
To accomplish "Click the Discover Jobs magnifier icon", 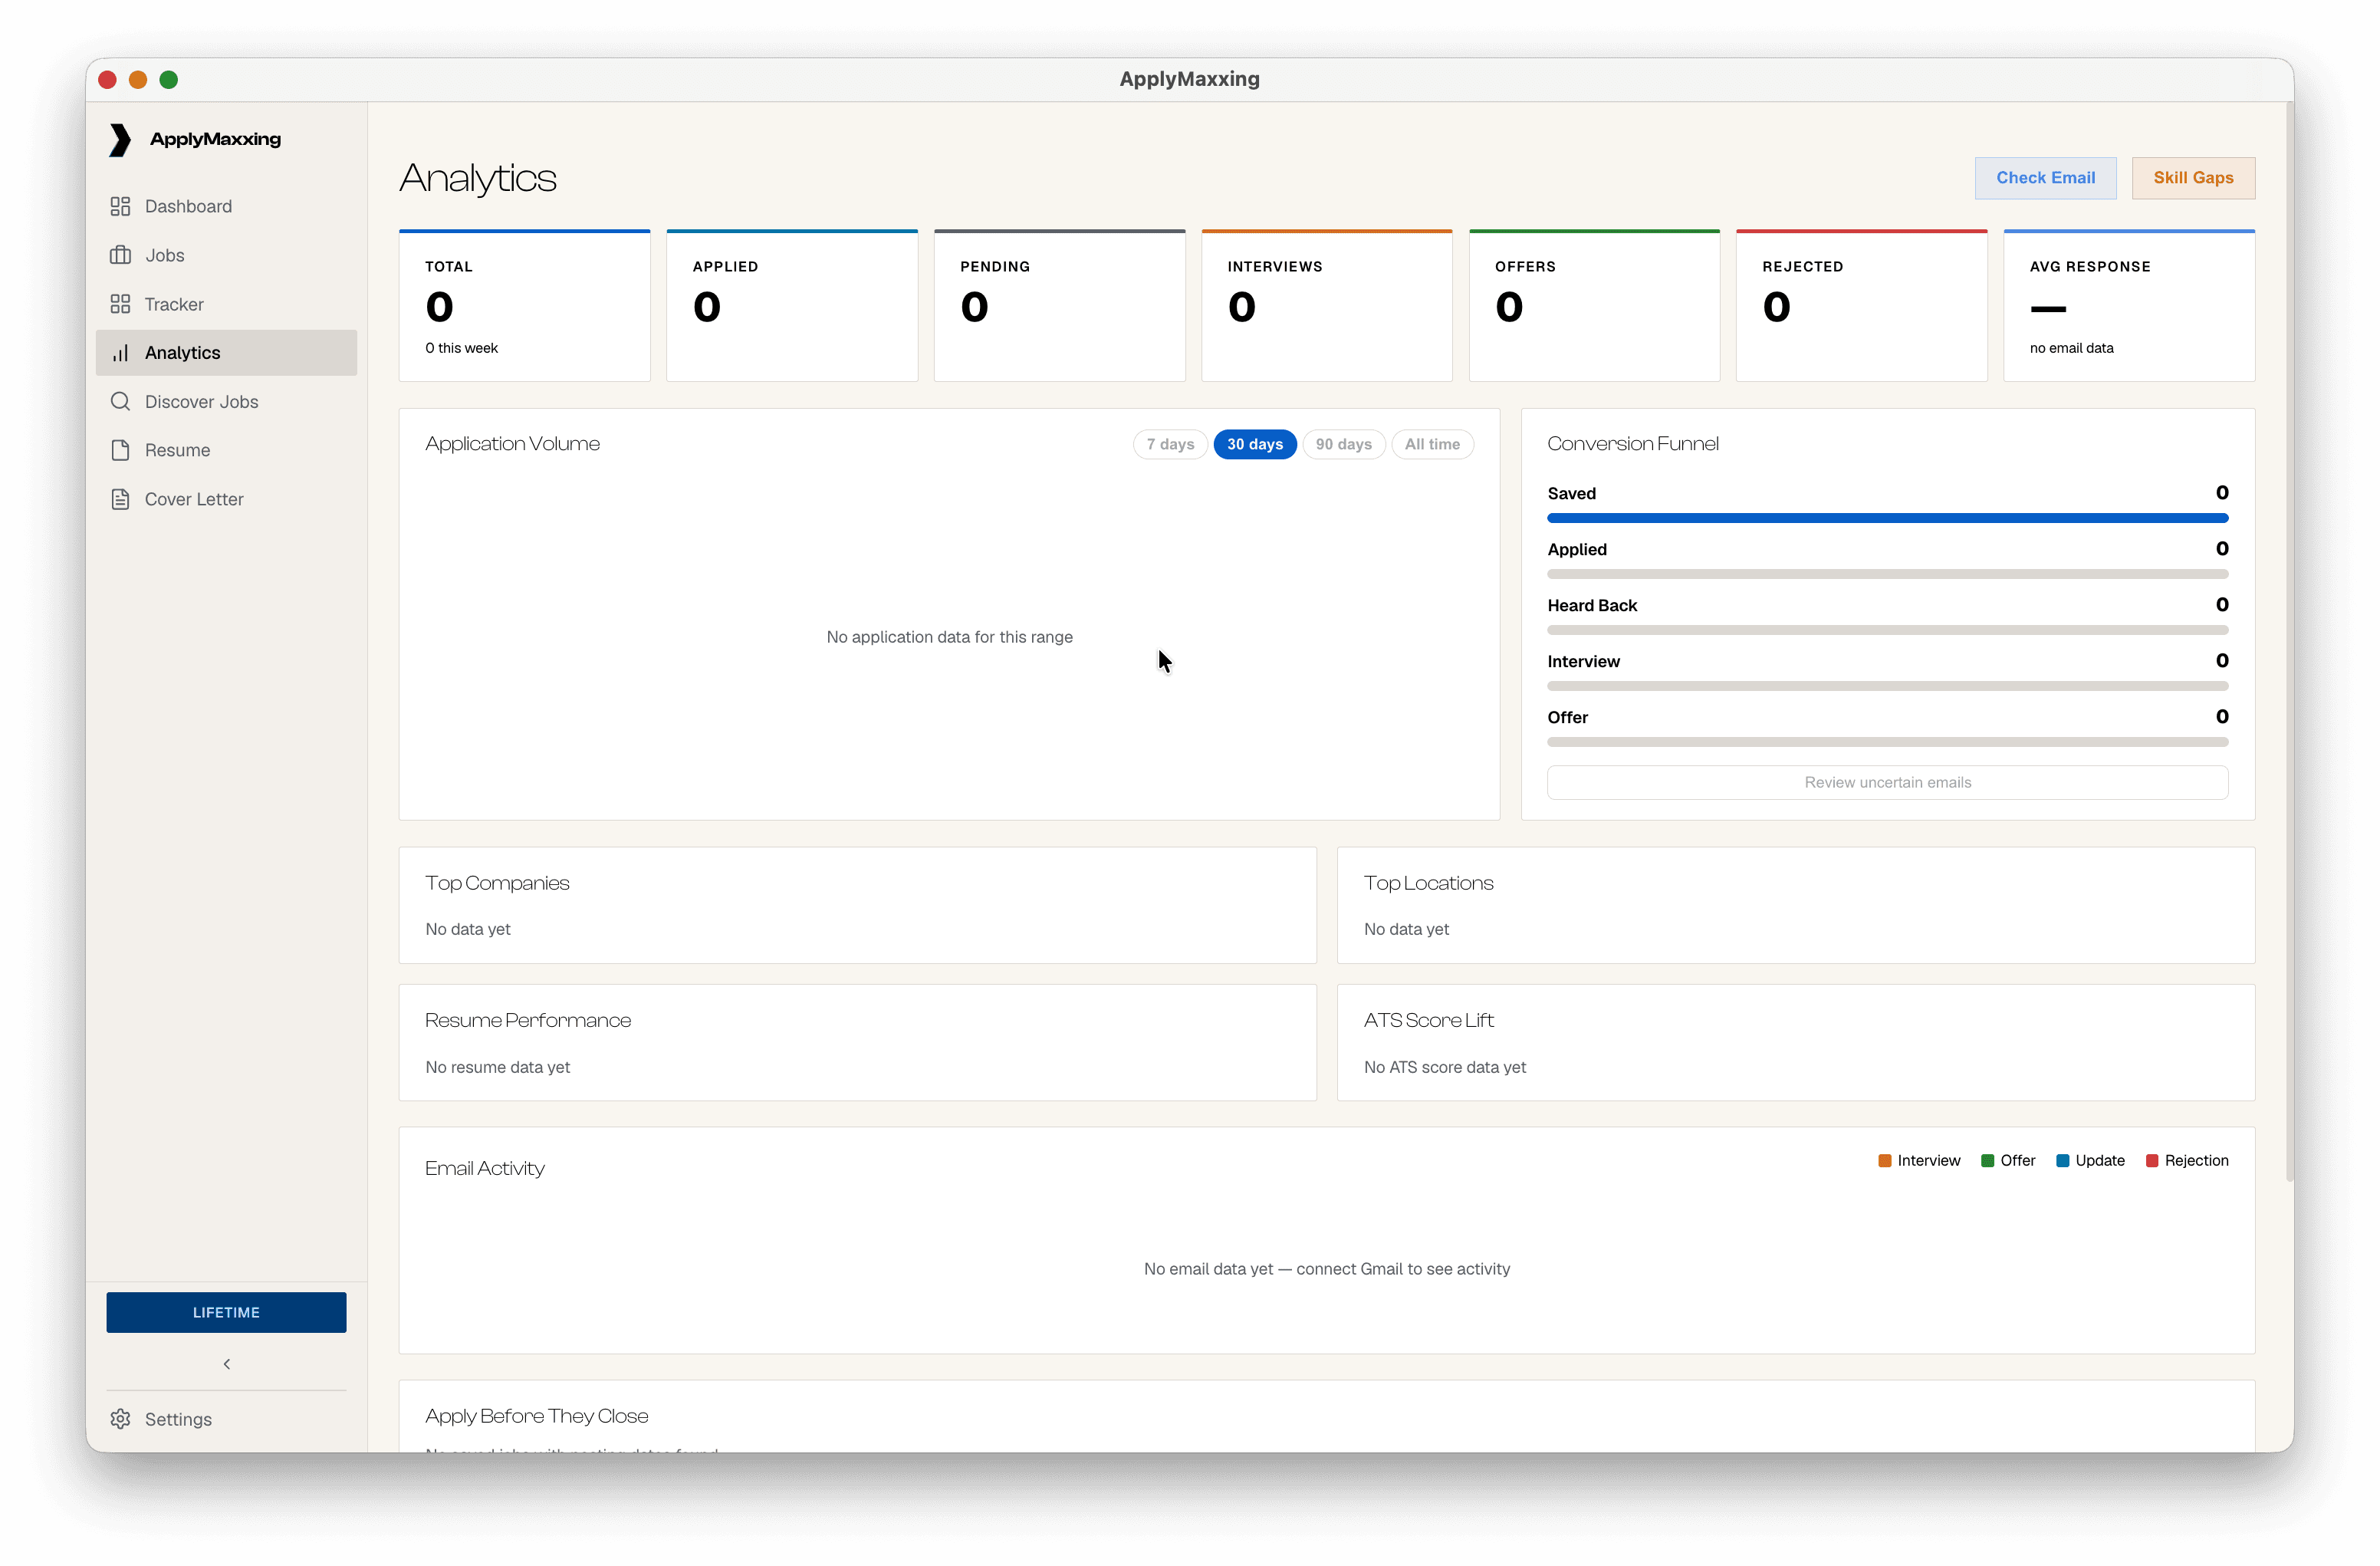I will [120, 402].
